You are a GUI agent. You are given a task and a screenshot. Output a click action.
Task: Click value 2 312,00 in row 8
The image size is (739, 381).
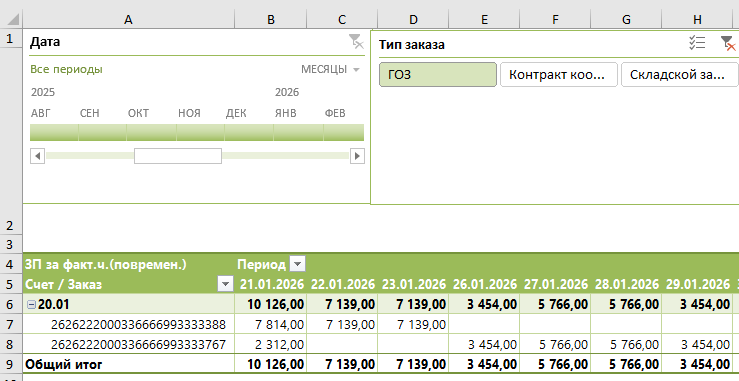[271, 344]
